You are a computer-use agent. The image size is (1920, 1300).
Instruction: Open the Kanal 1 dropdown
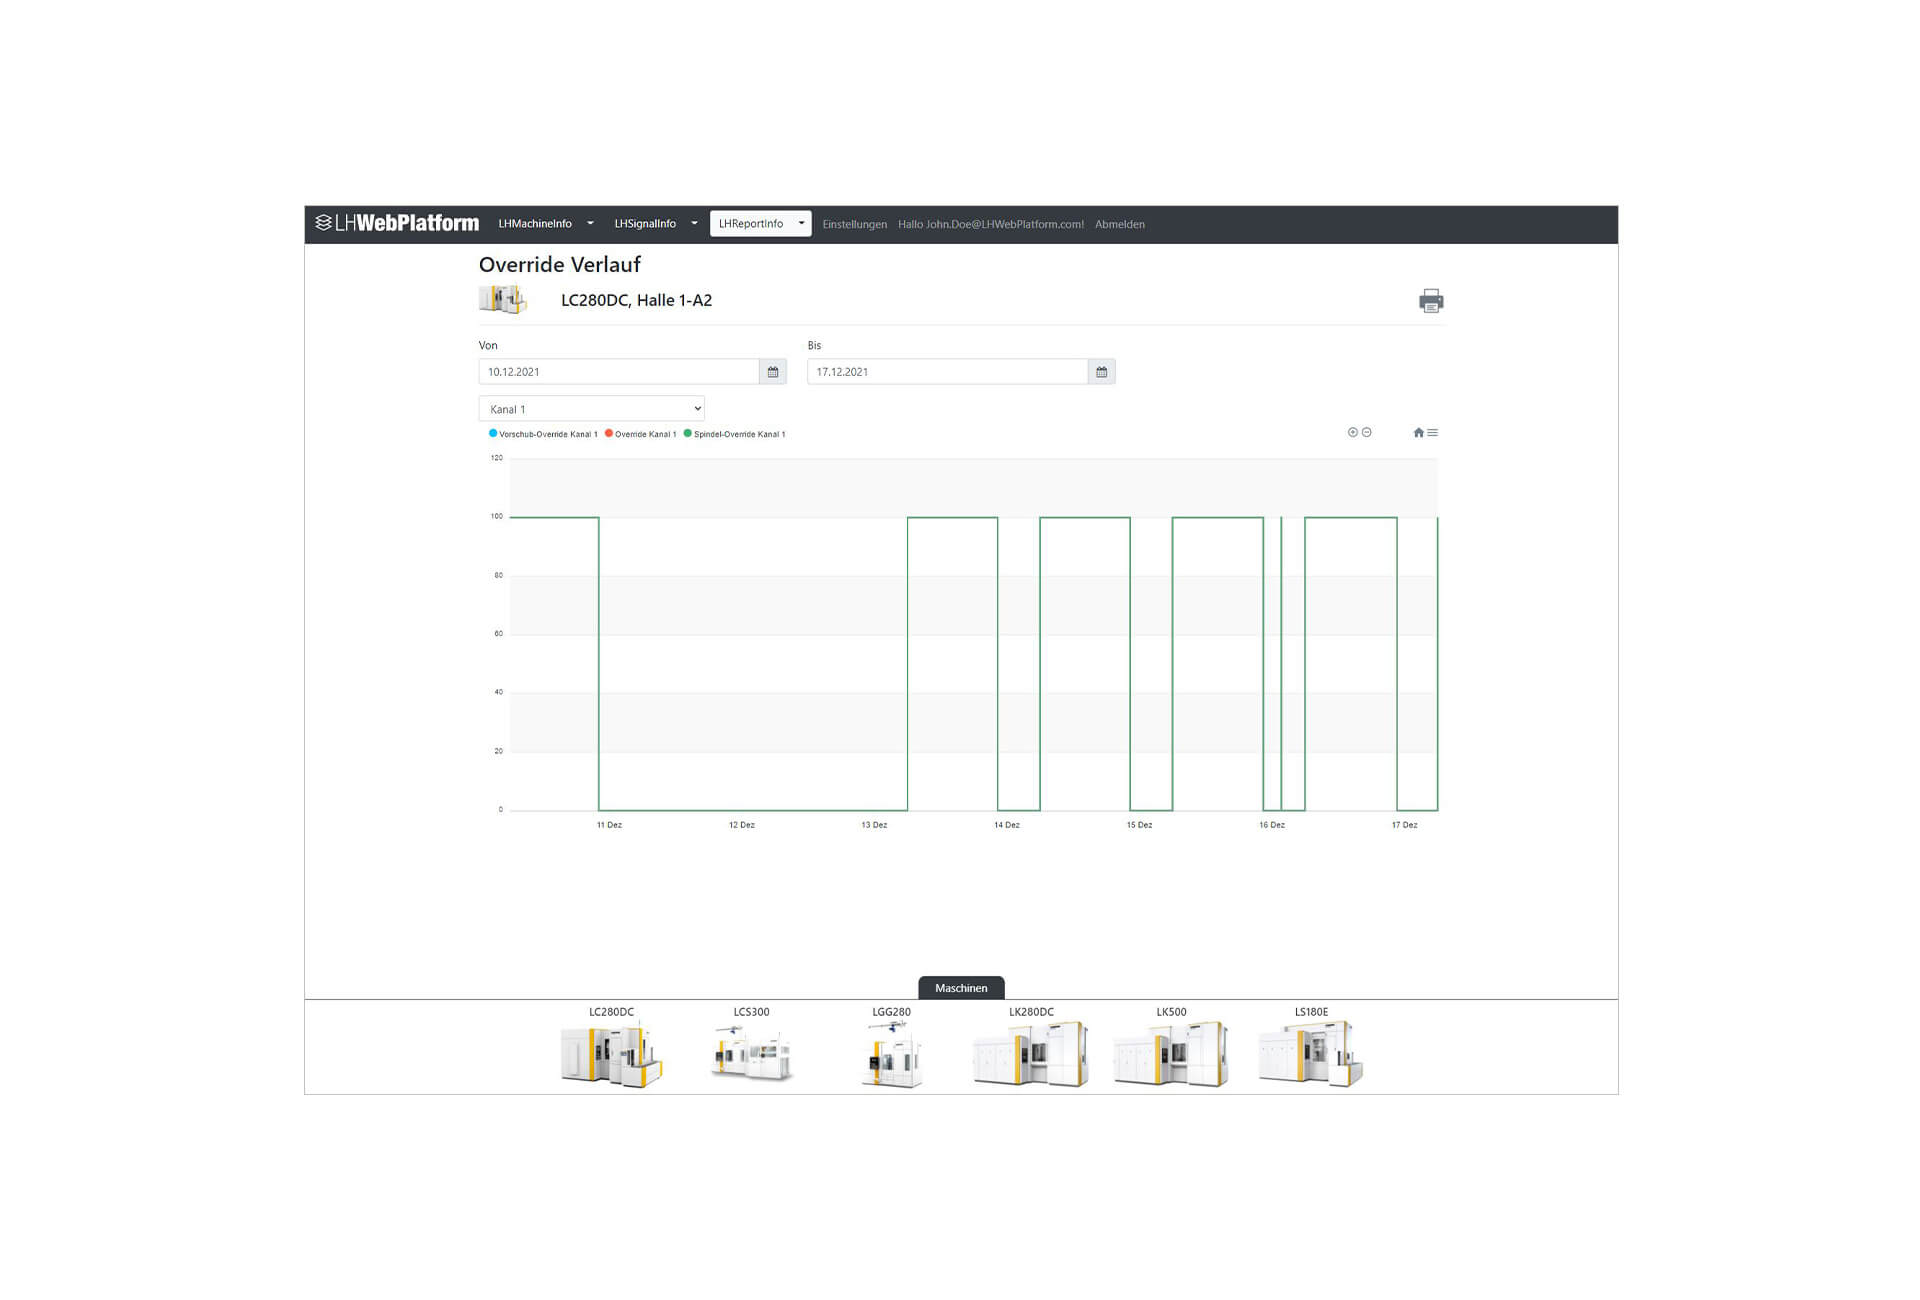tap(591, 409)
